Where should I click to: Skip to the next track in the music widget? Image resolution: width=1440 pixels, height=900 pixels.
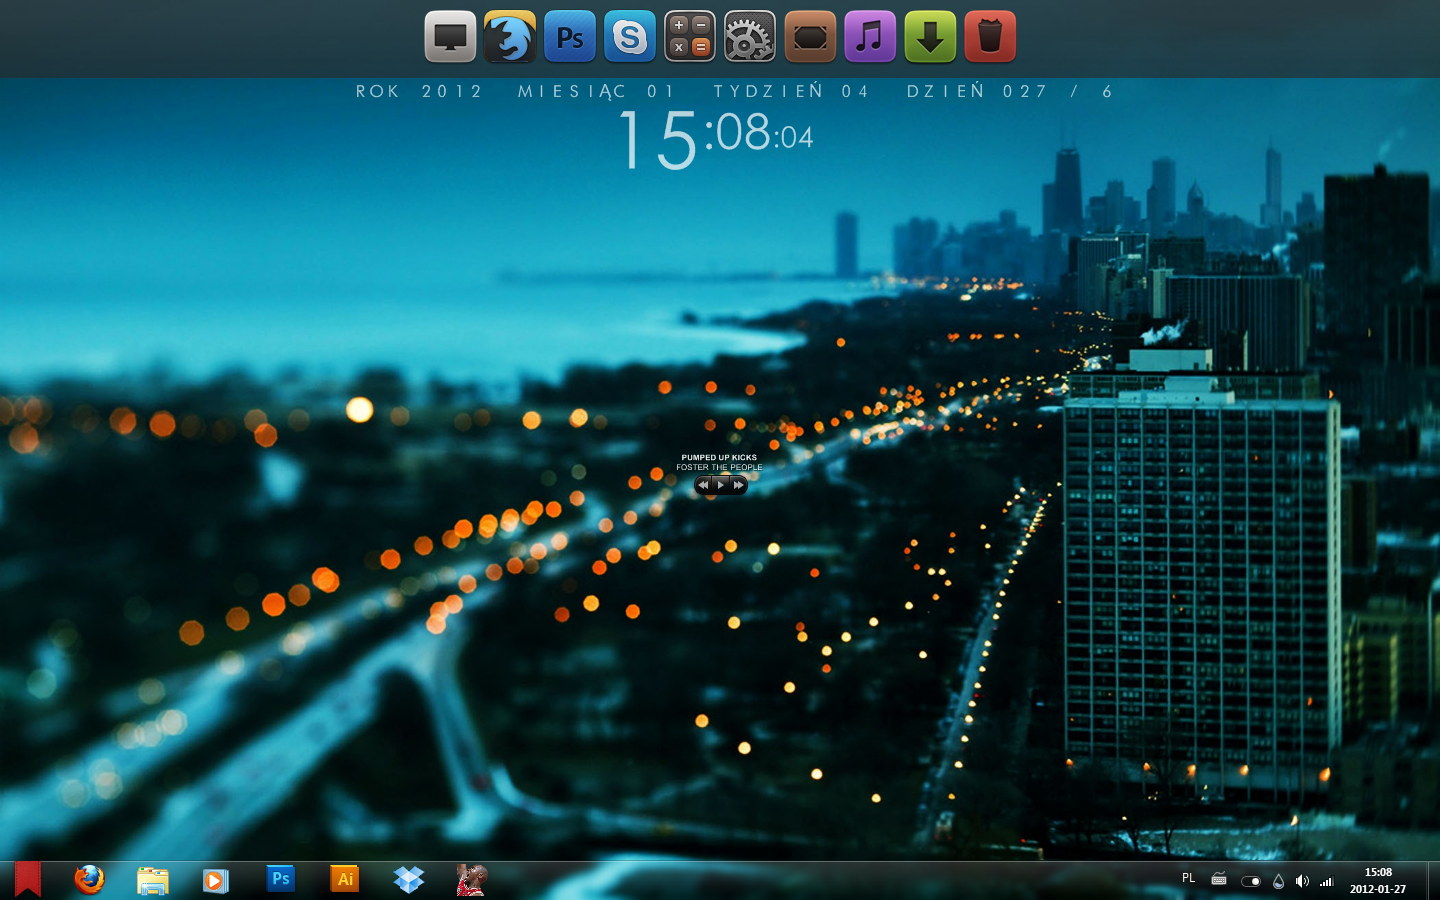pos(738,485)
